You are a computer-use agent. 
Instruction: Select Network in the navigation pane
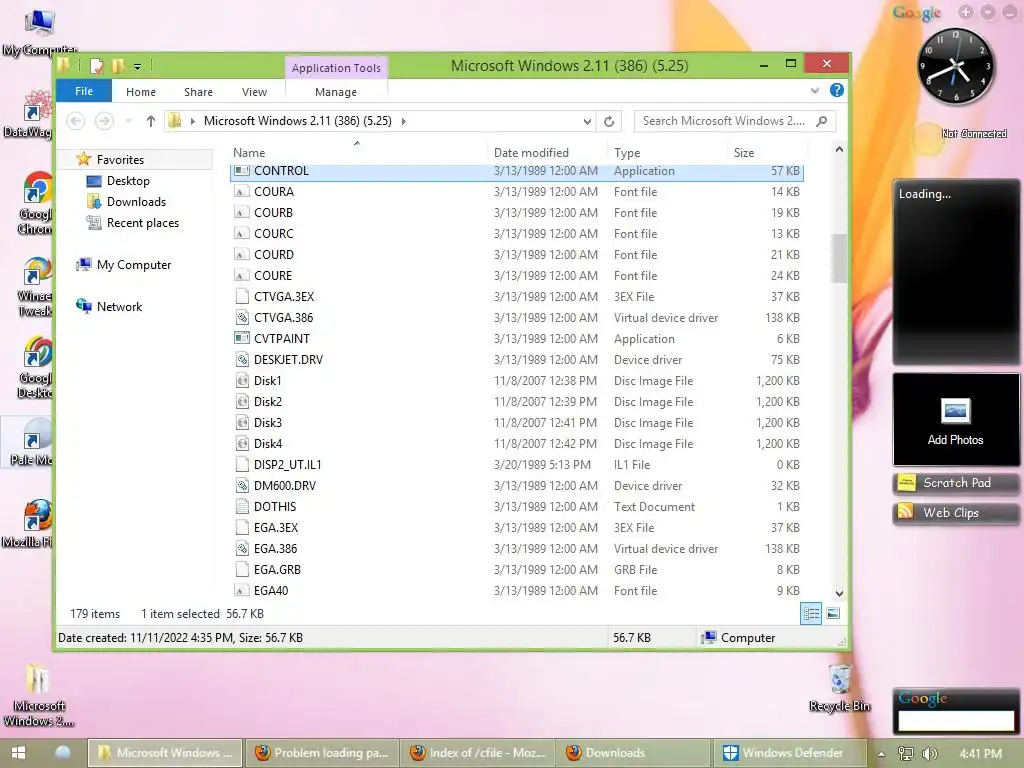pos(119,306)
